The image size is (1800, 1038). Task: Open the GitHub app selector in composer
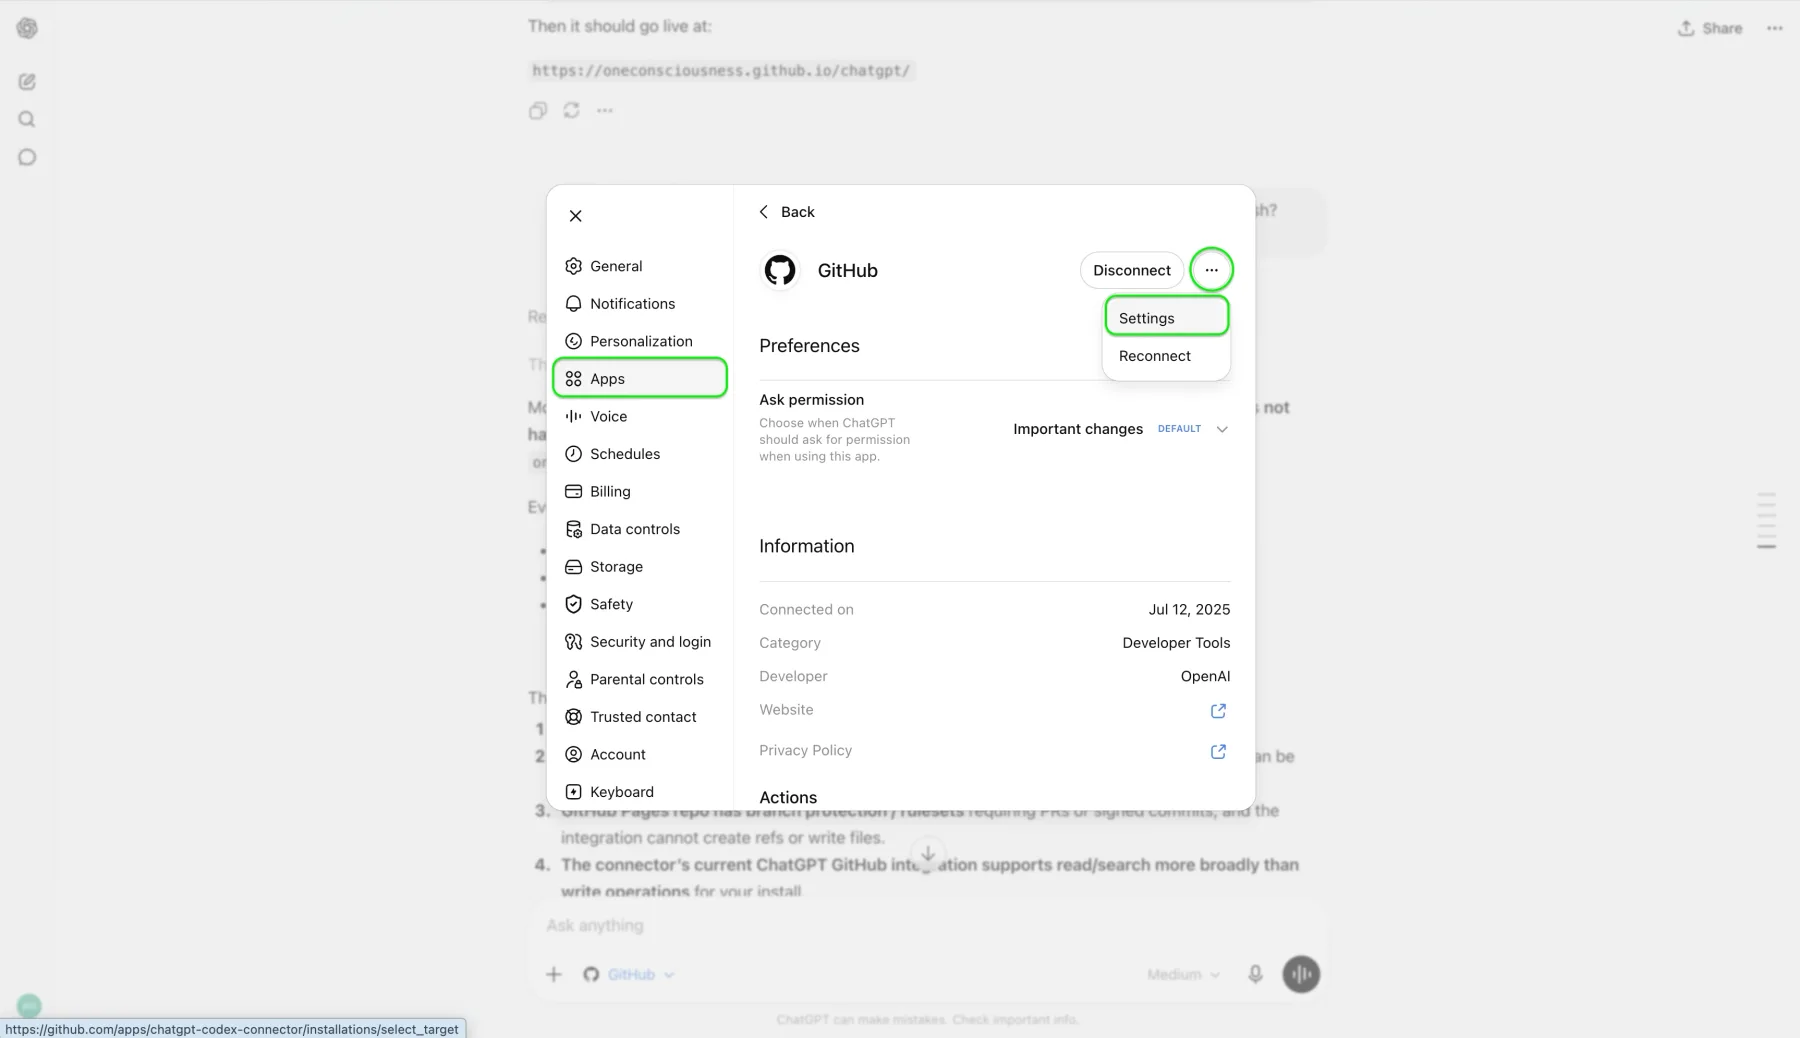pos(629,974)
